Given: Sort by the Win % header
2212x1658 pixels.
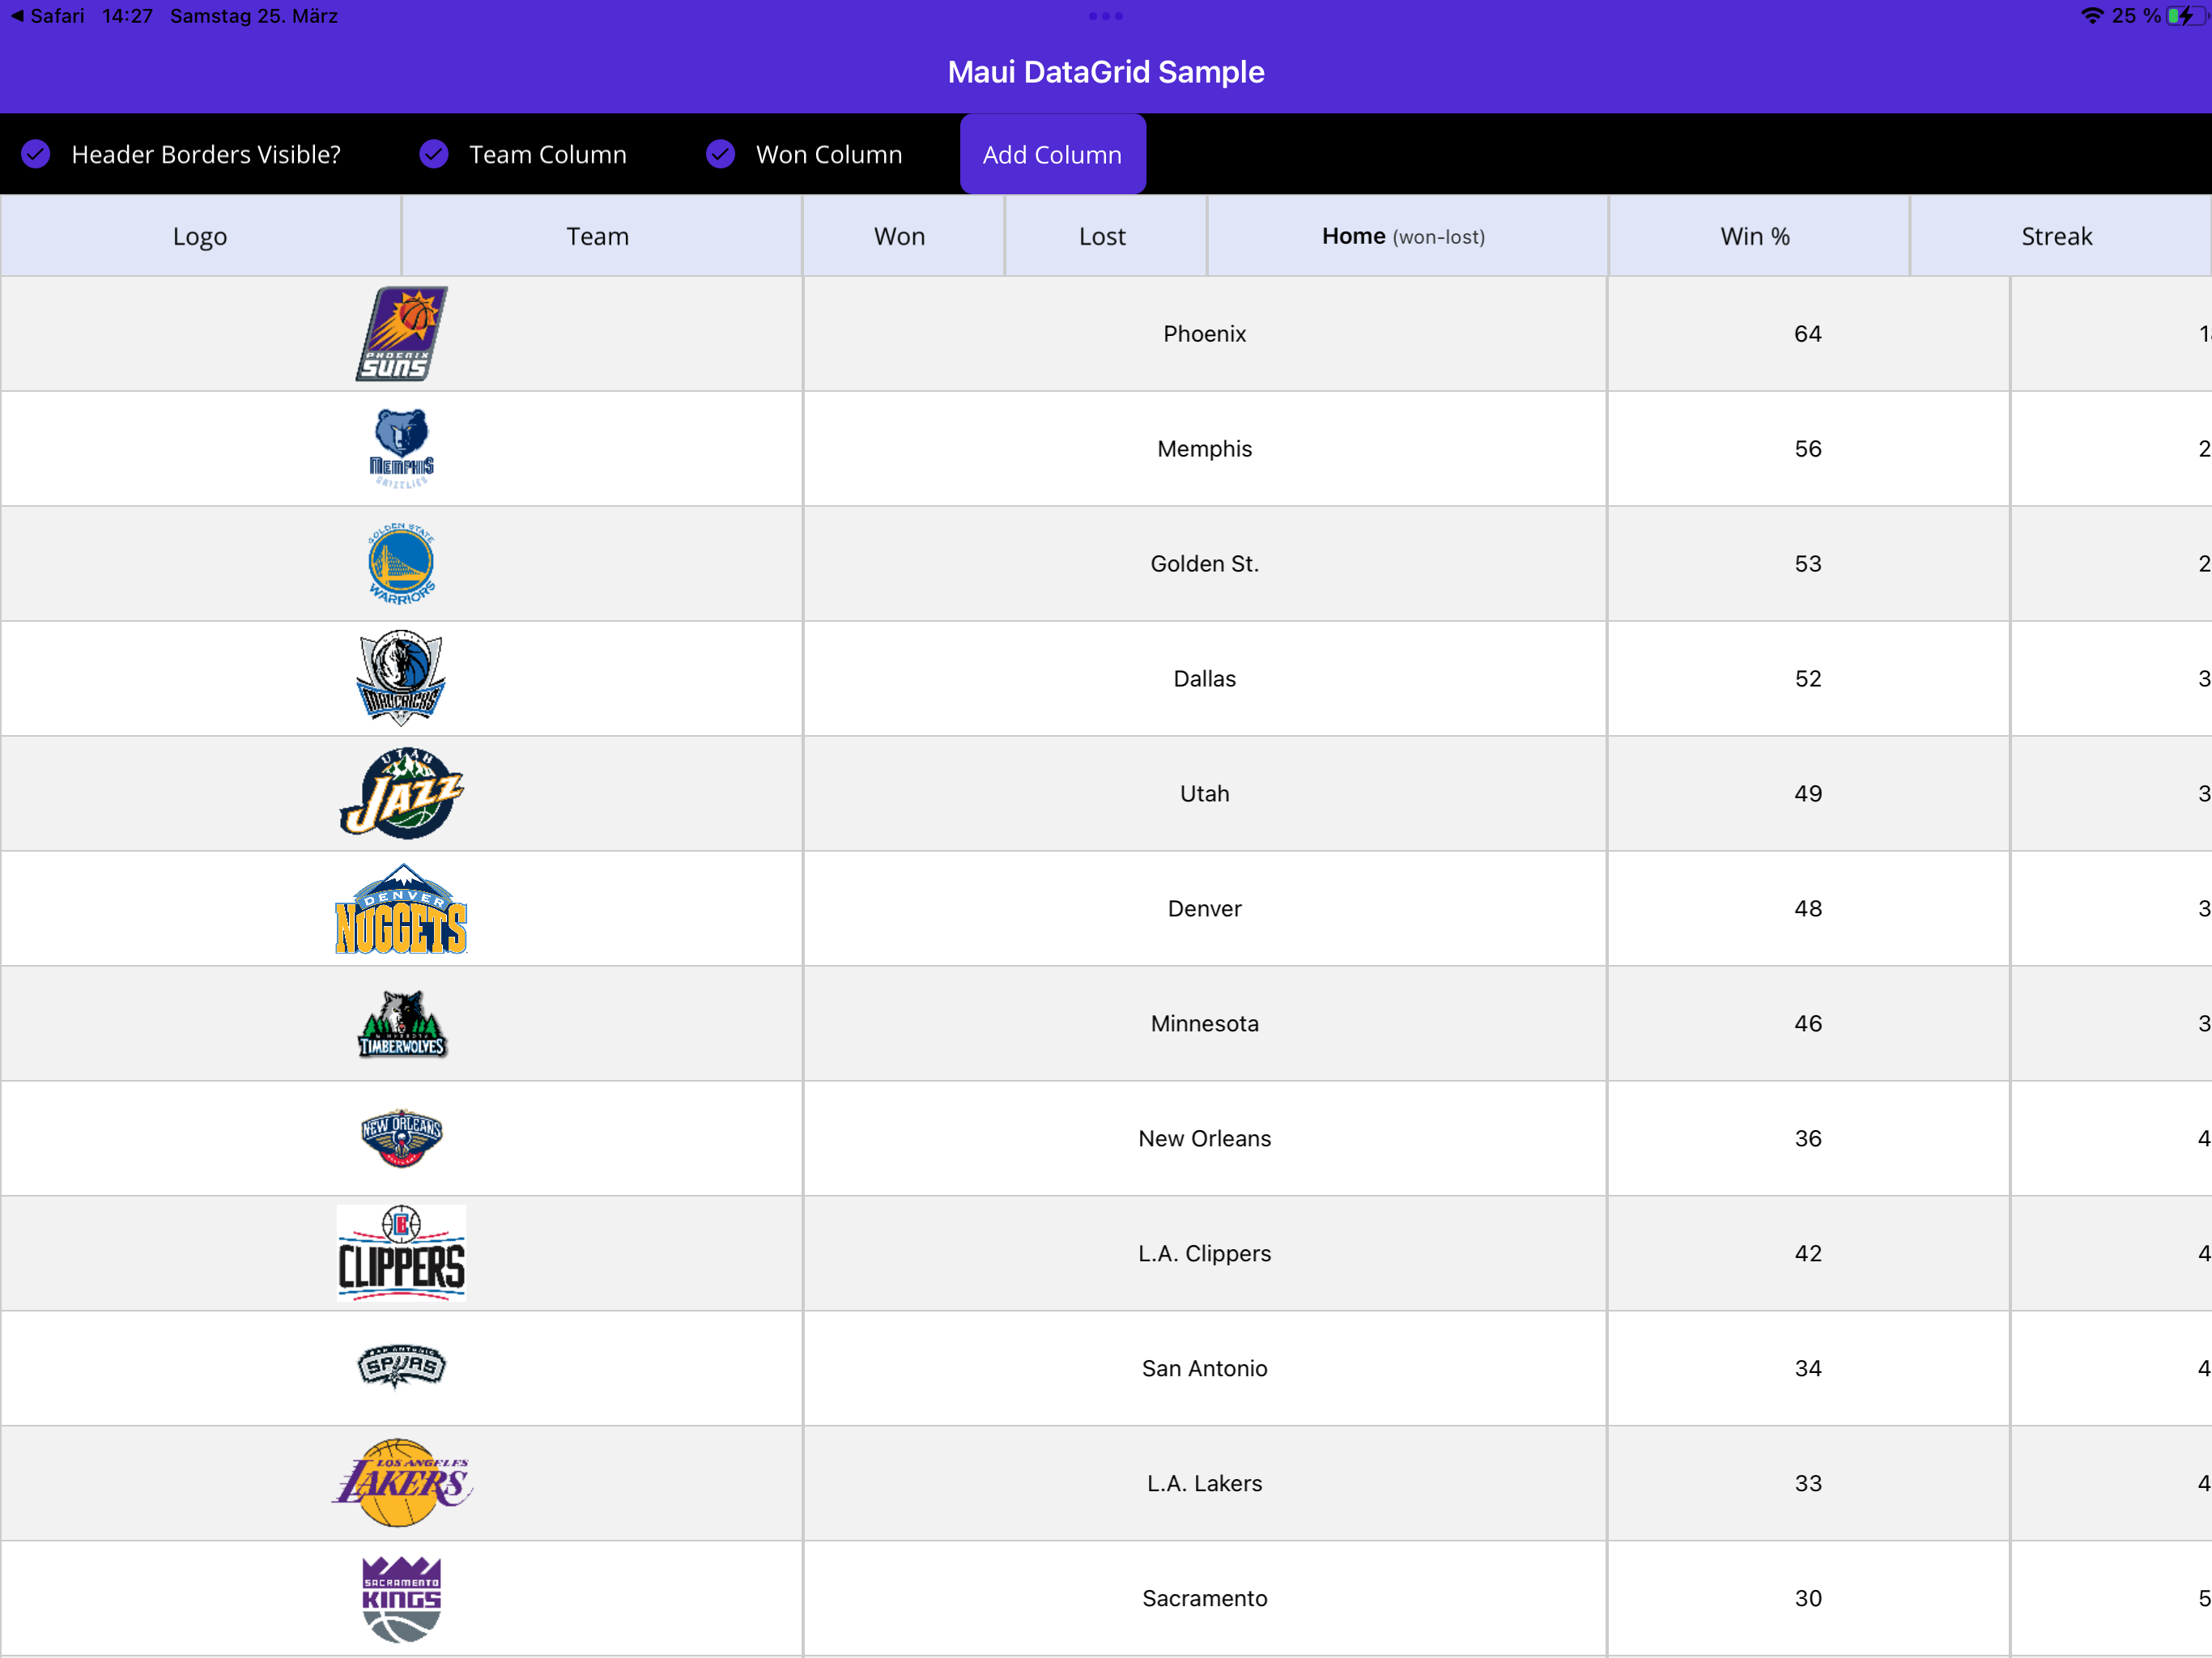Looking at the screenshot, I should 1755,236.
